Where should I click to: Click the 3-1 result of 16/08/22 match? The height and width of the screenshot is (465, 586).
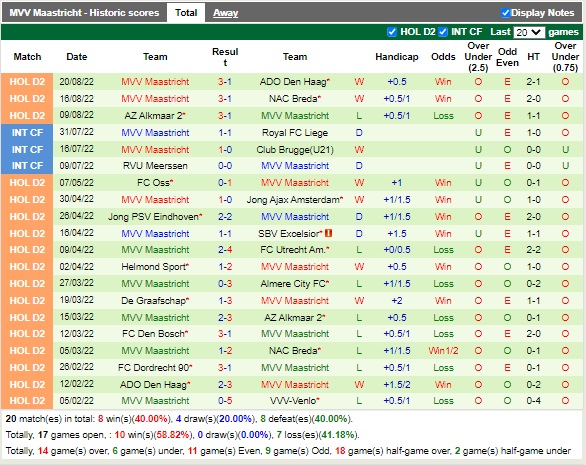225,99
